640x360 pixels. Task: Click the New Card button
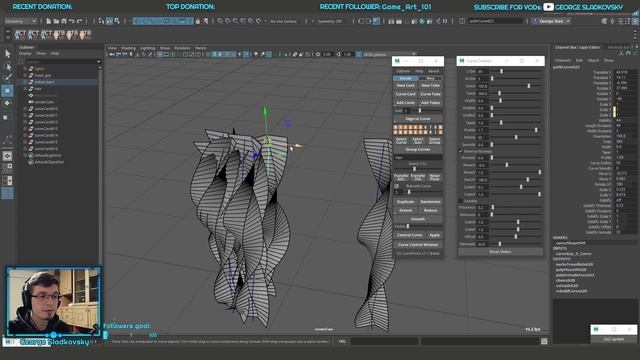point(405,85)
